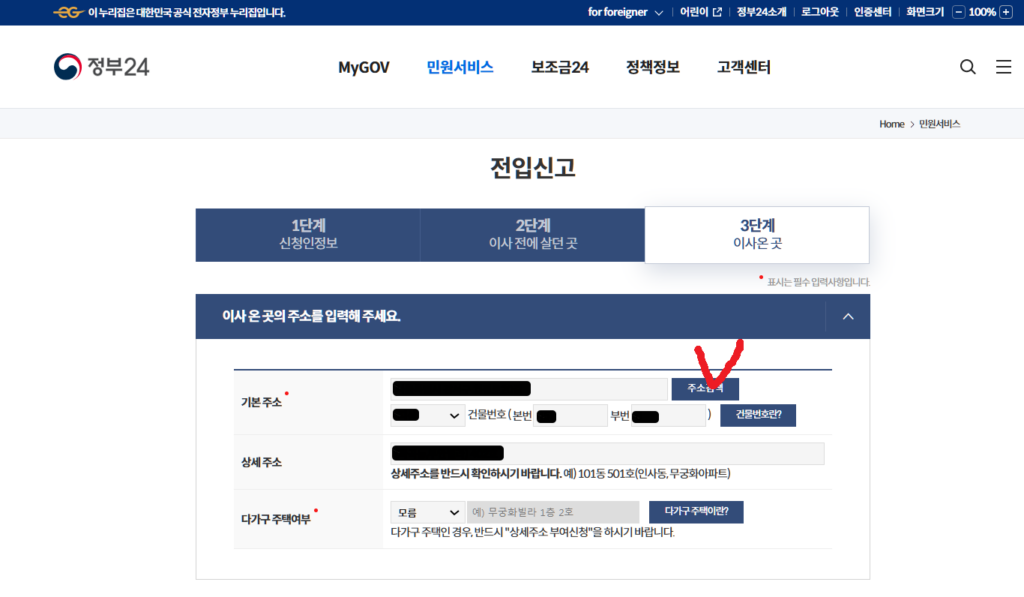
Task: Click the 로그아웃 link
Action: coord(820,12)
